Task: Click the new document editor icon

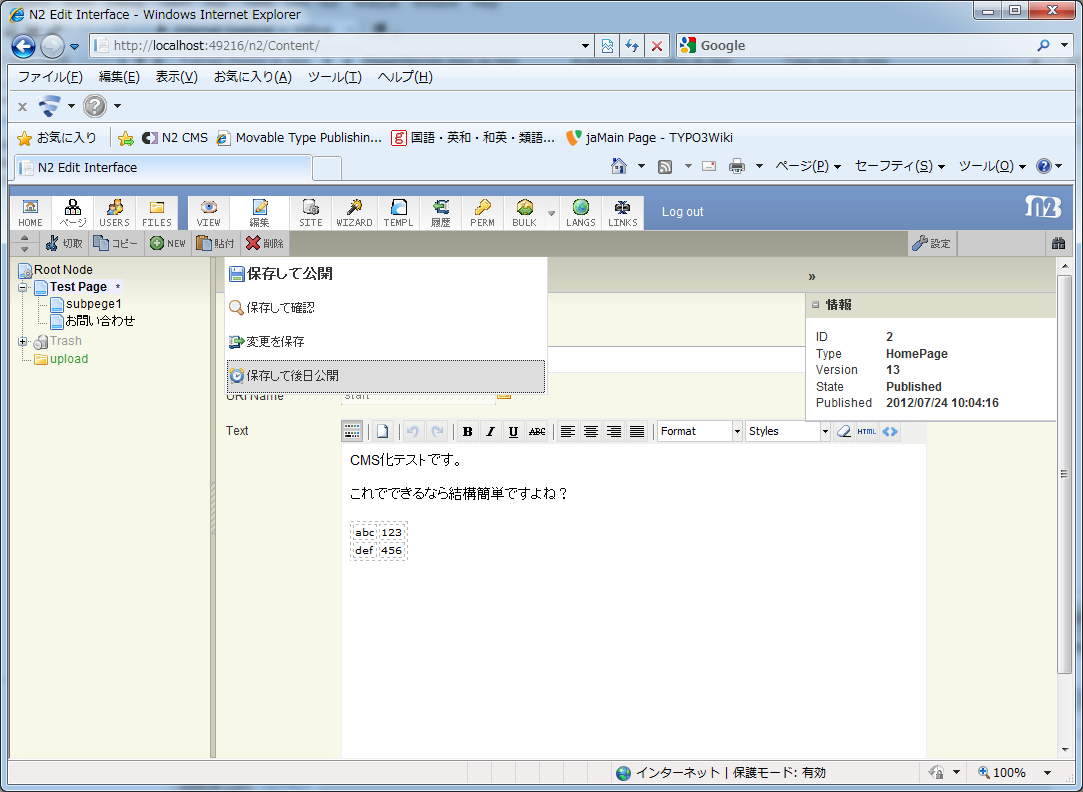Action: tap(383, 432)
